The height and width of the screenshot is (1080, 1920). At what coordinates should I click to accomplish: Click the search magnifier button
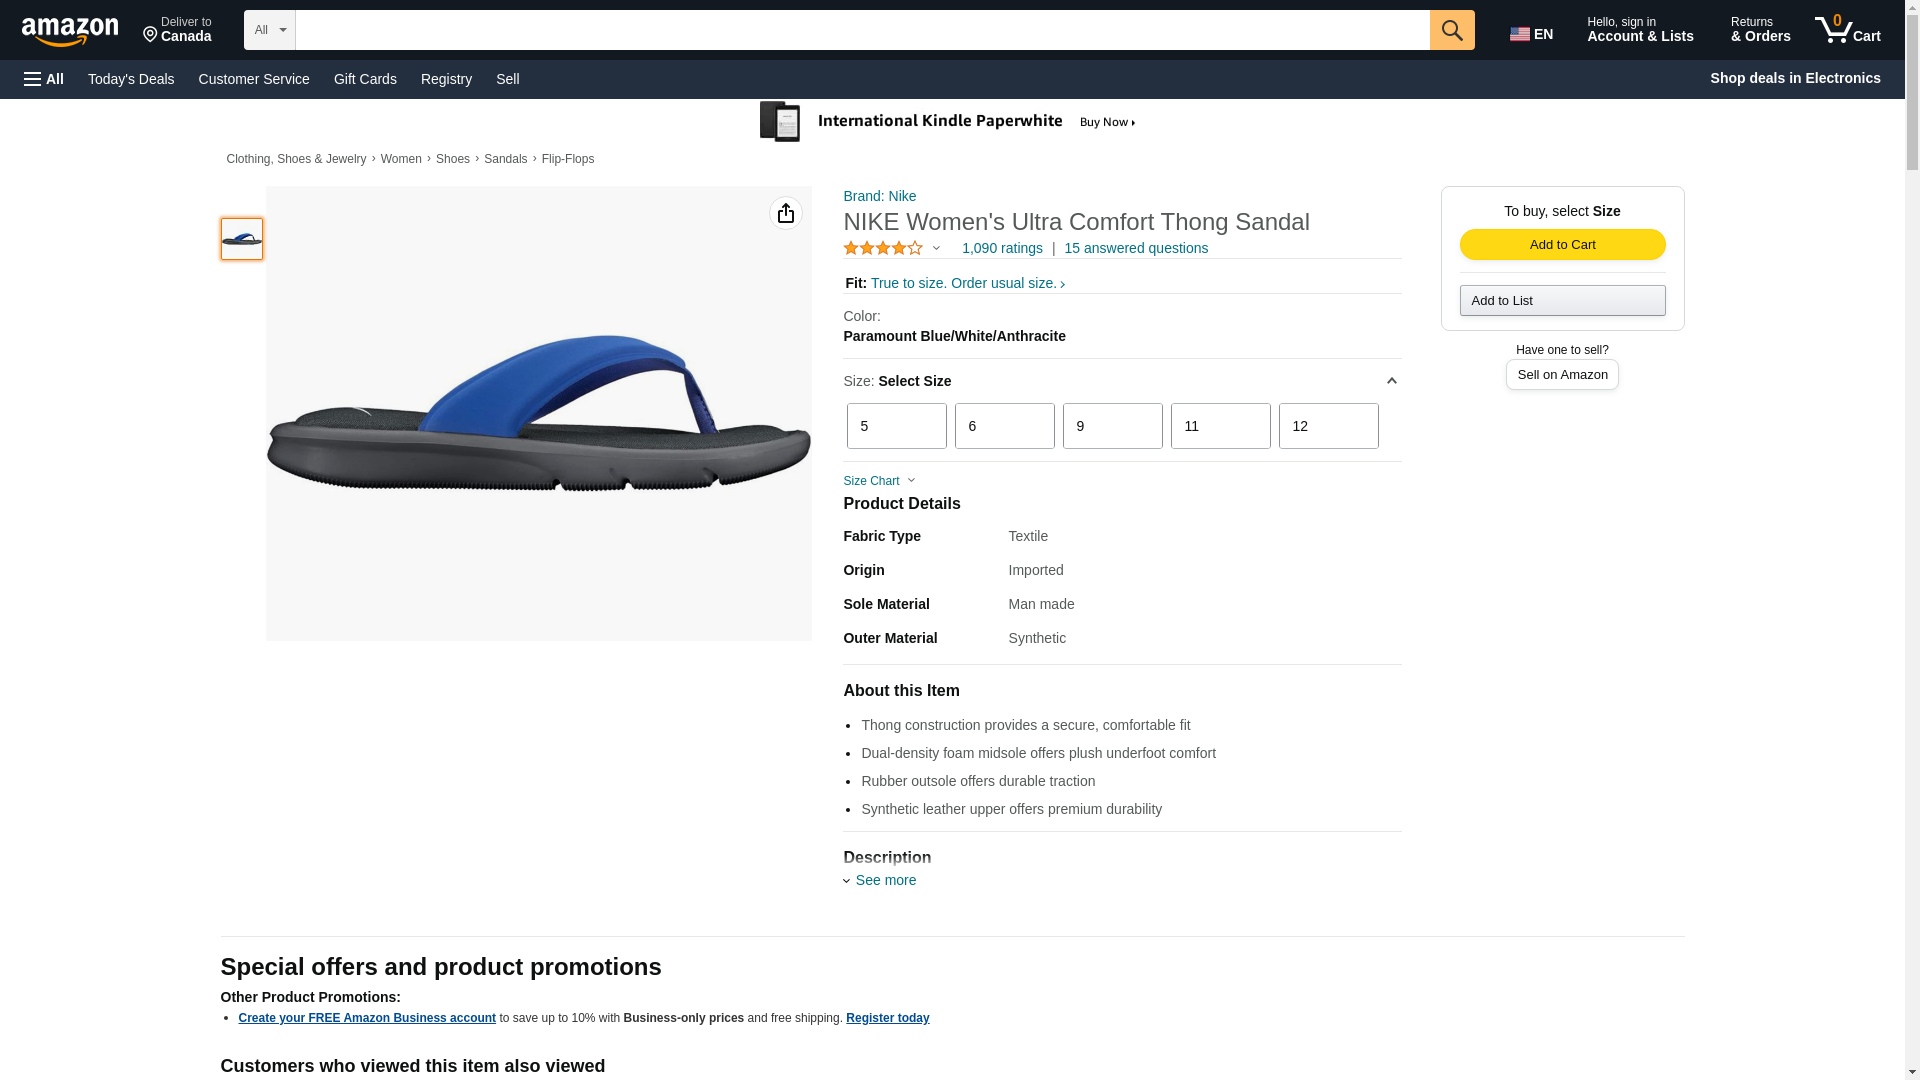(x=1452, y=30)
